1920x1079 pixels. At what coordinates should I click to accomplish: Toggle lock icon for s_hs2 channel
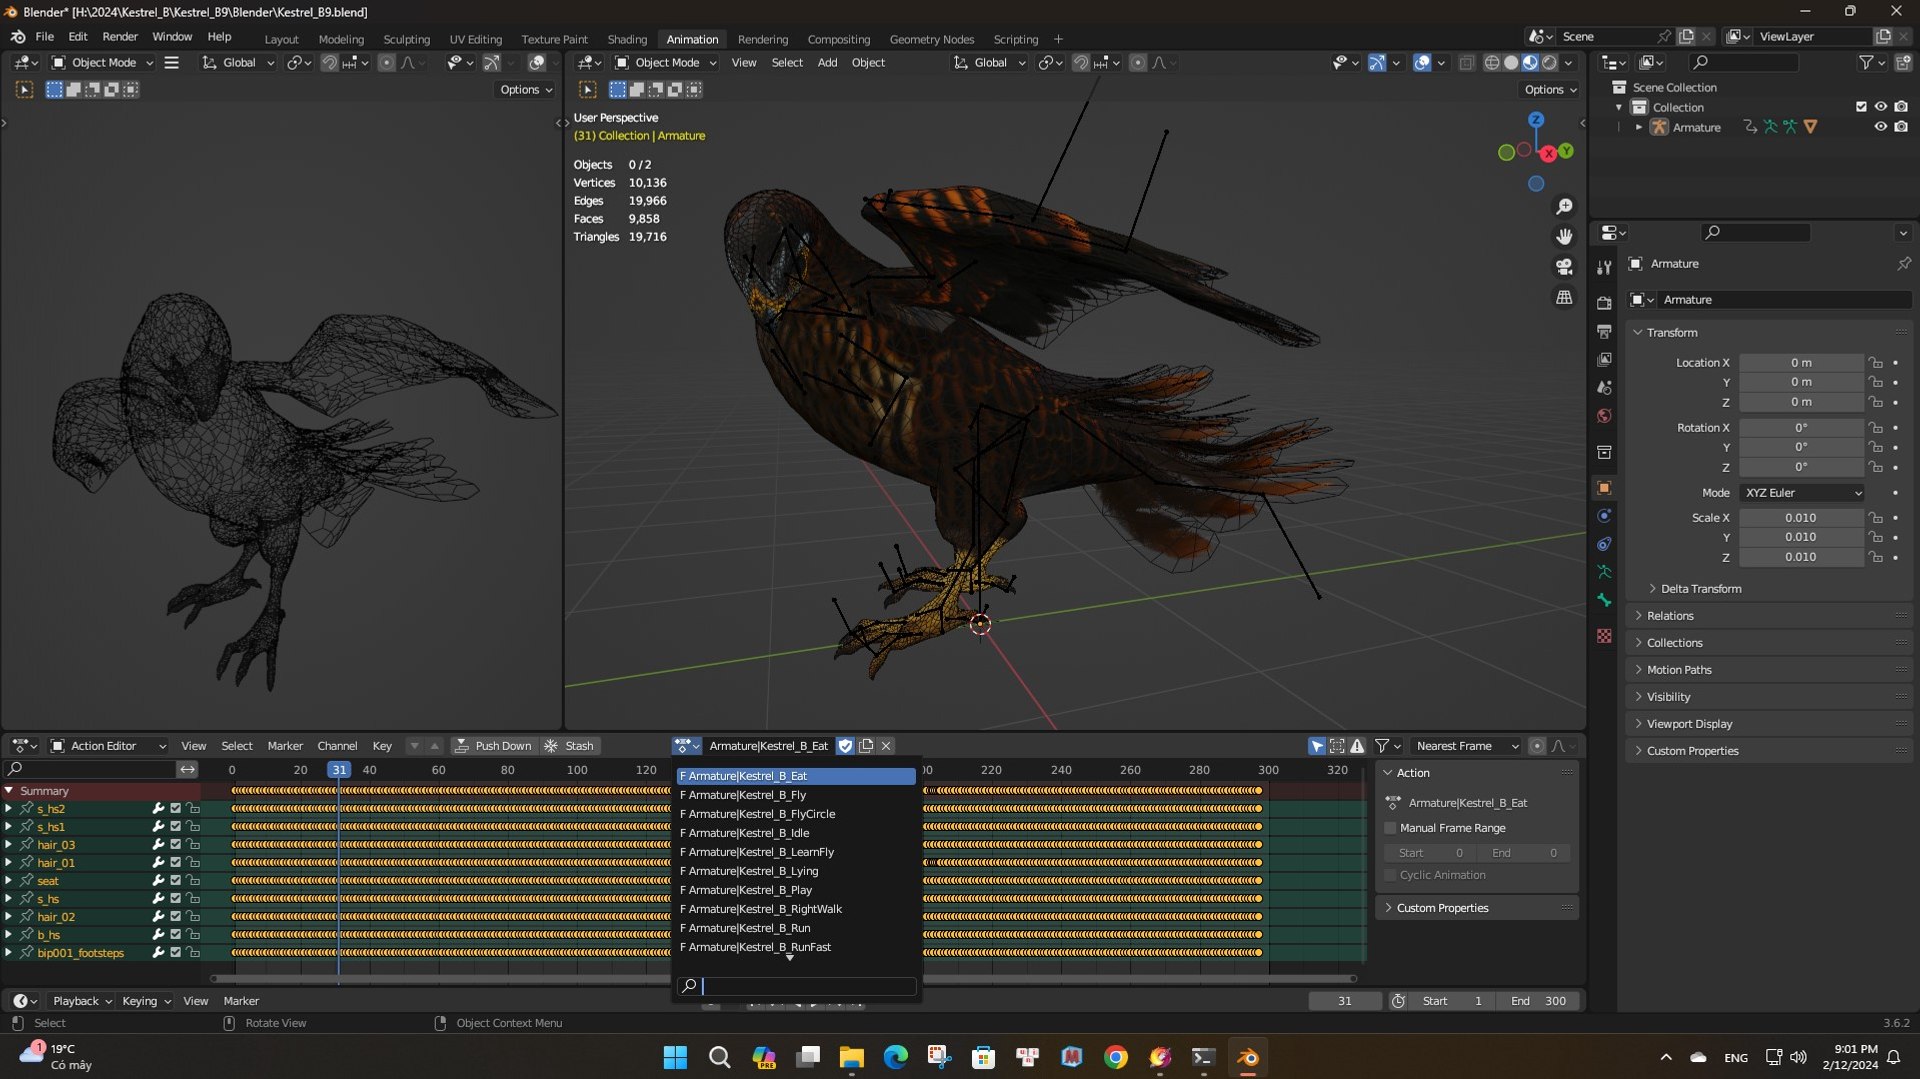tap(193, 809)
